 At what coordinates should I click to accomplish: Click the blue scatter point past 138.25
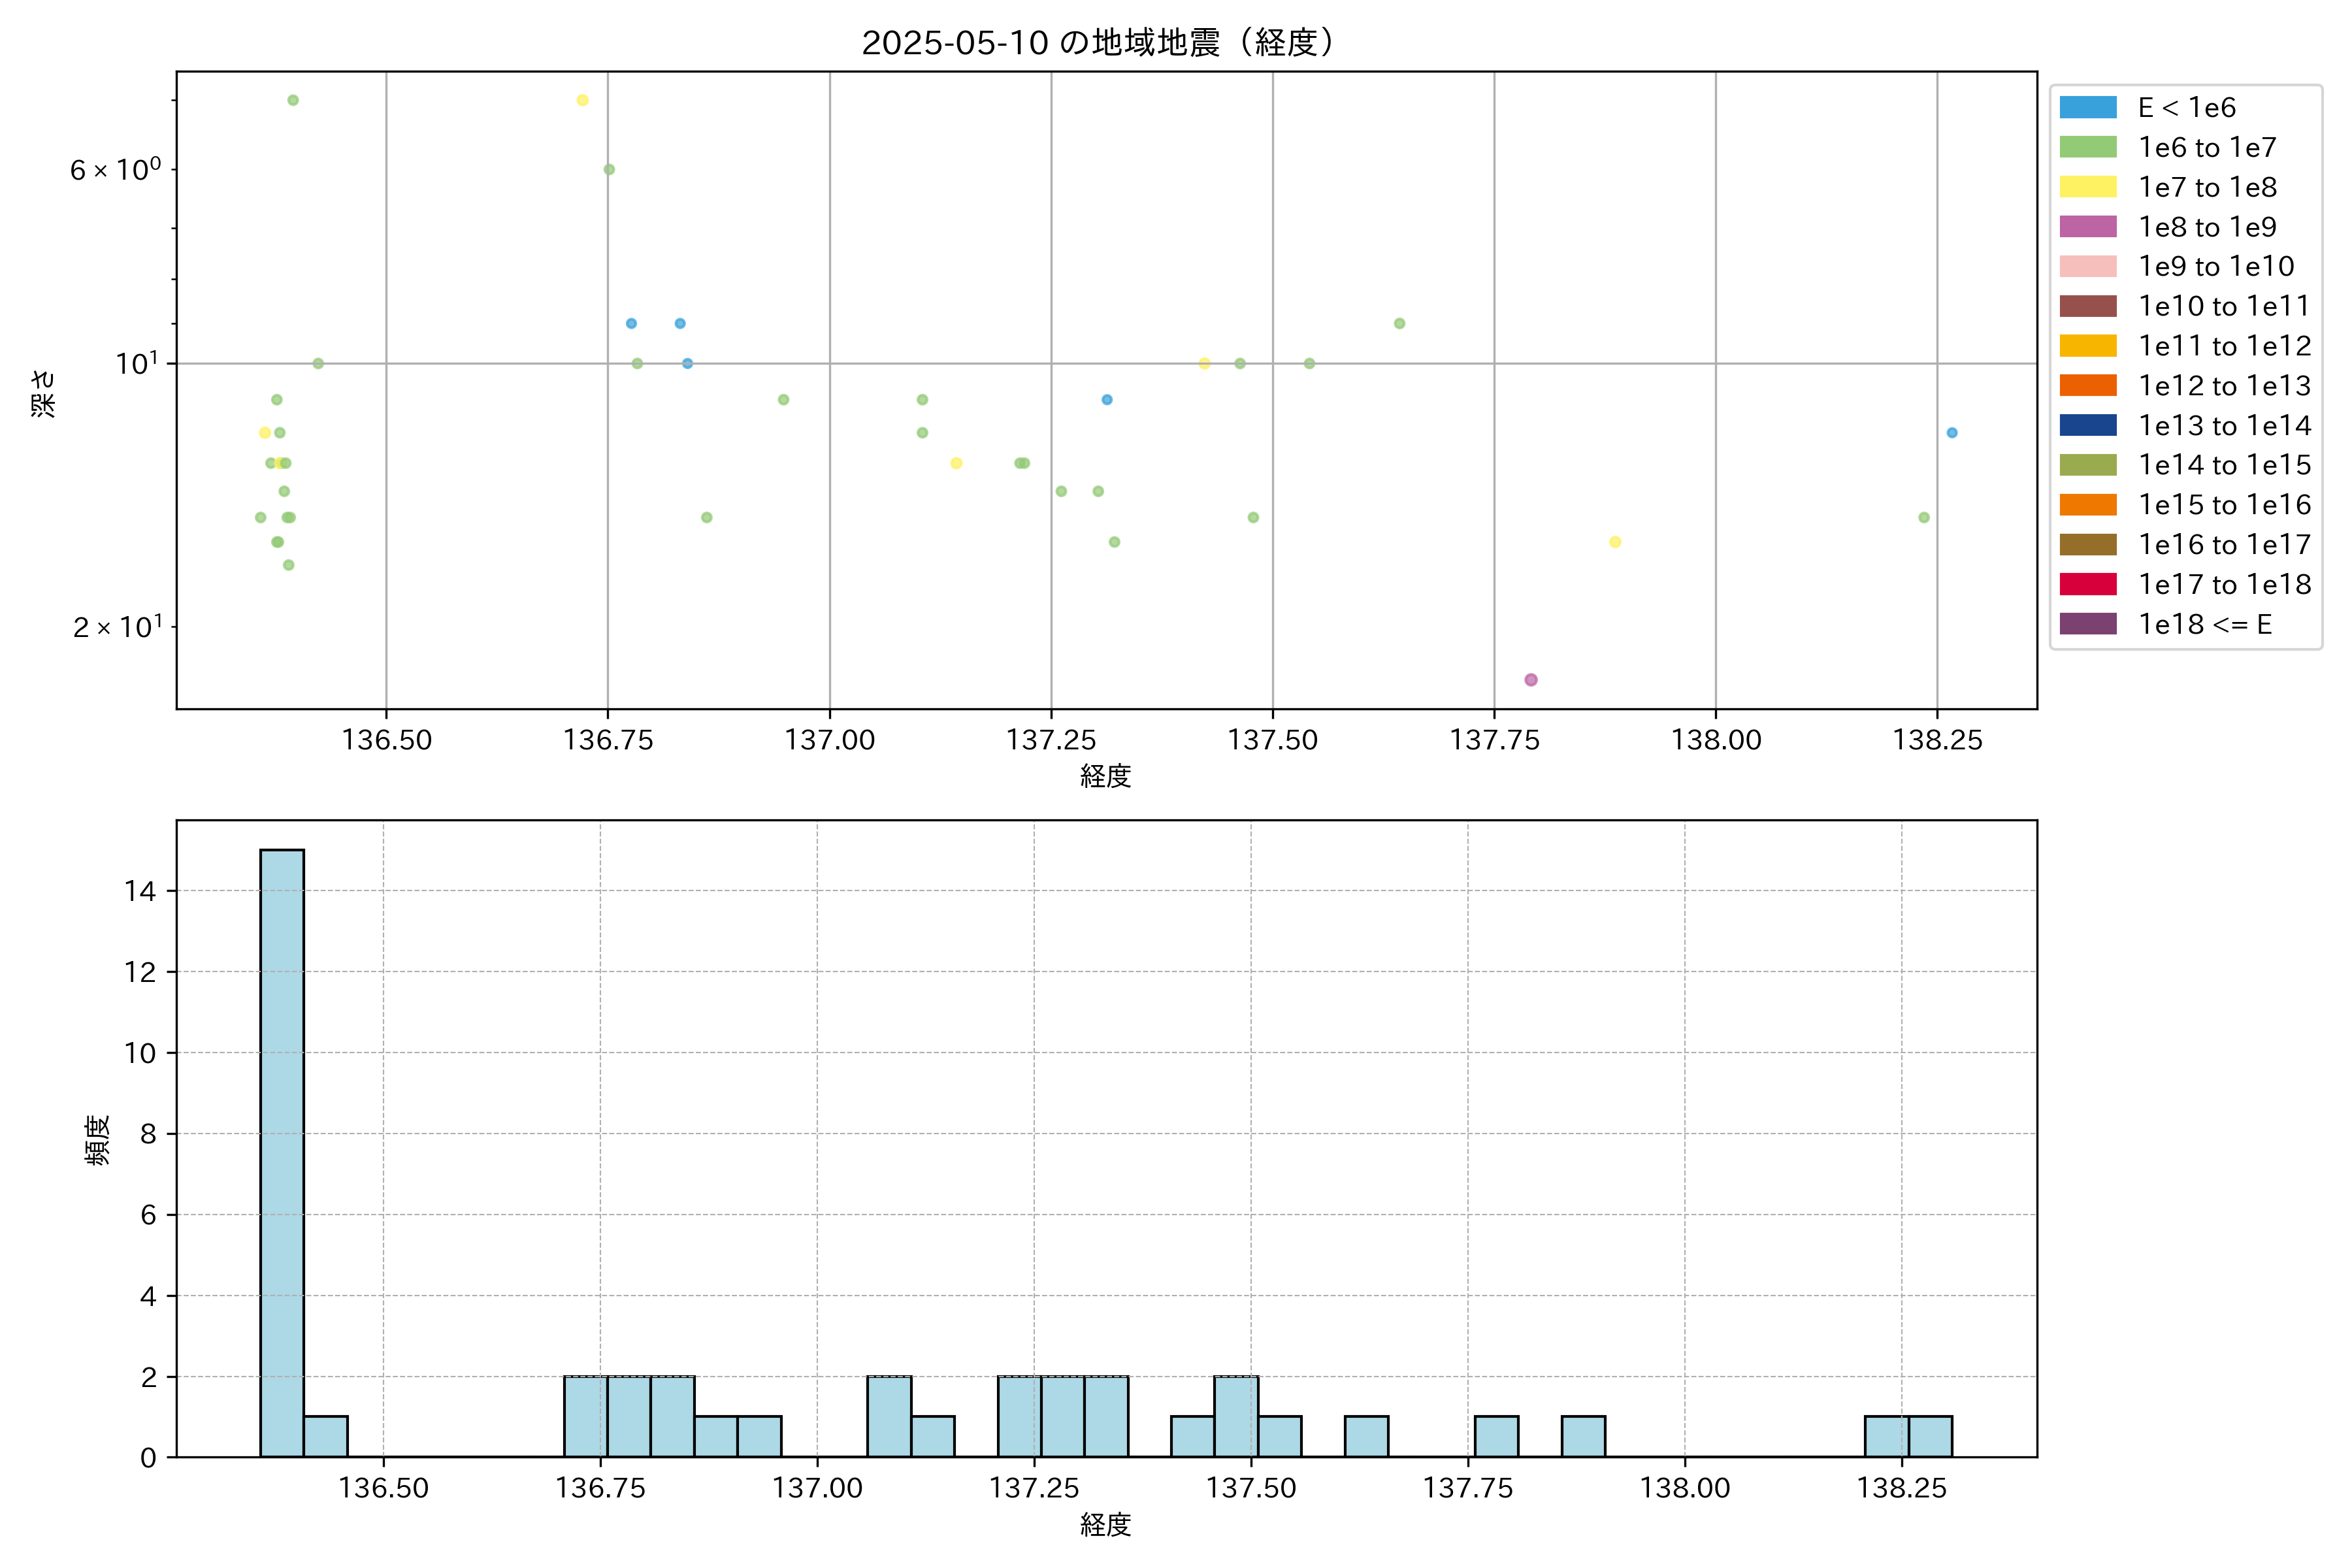click(1951, 433)
